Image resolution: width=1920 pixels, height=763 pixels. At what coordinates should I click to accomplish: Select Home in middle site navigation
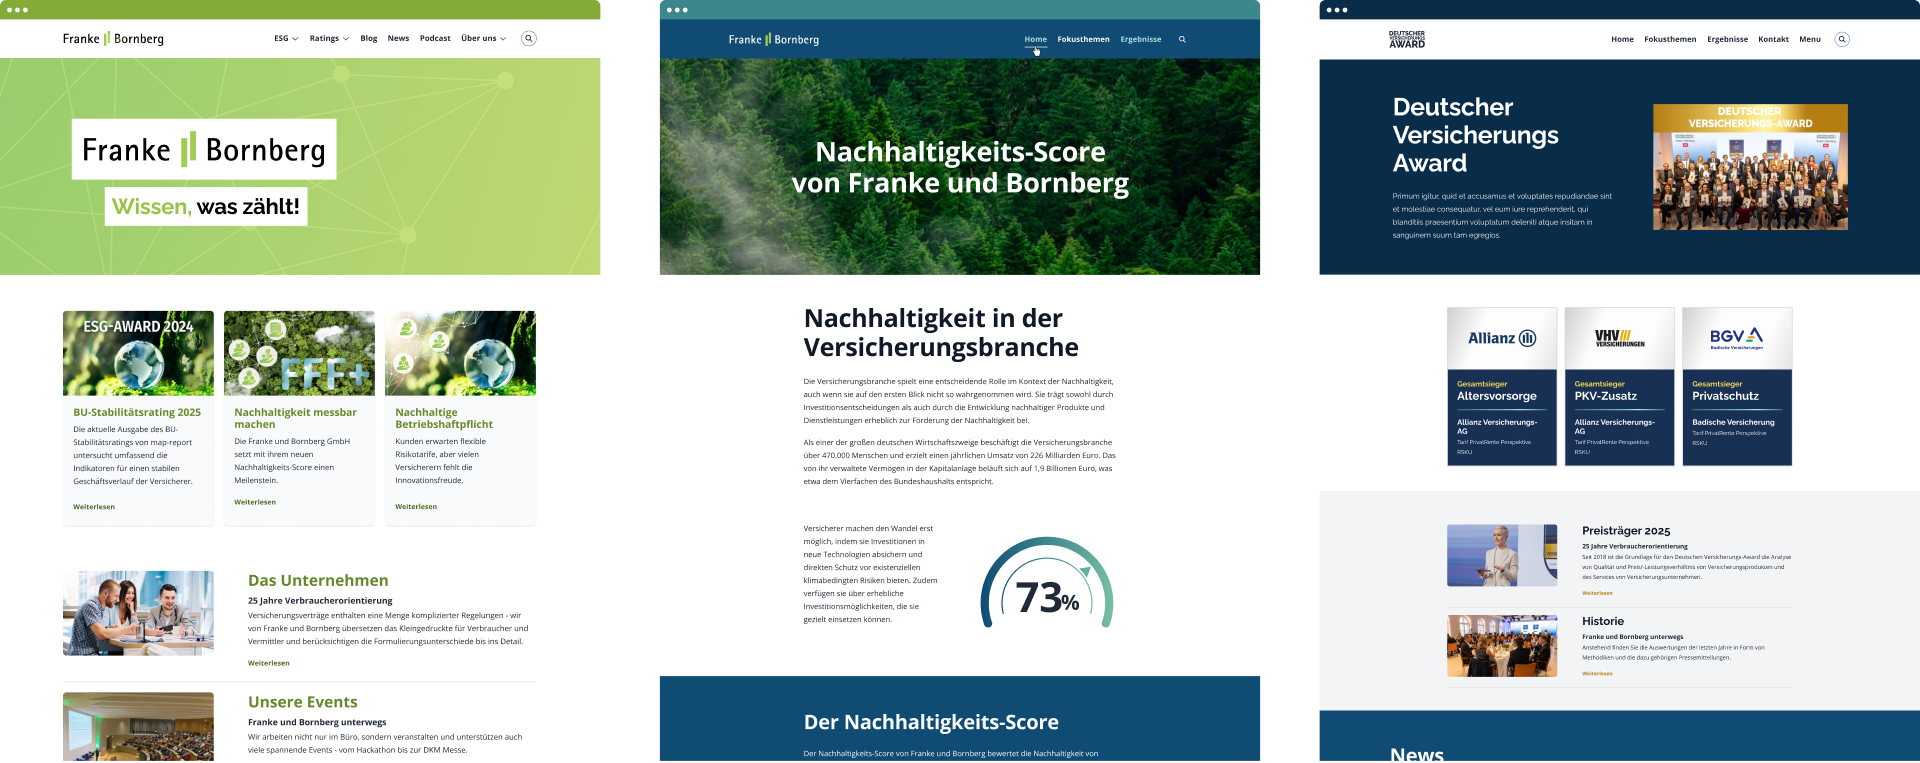tap(1036, 39)
